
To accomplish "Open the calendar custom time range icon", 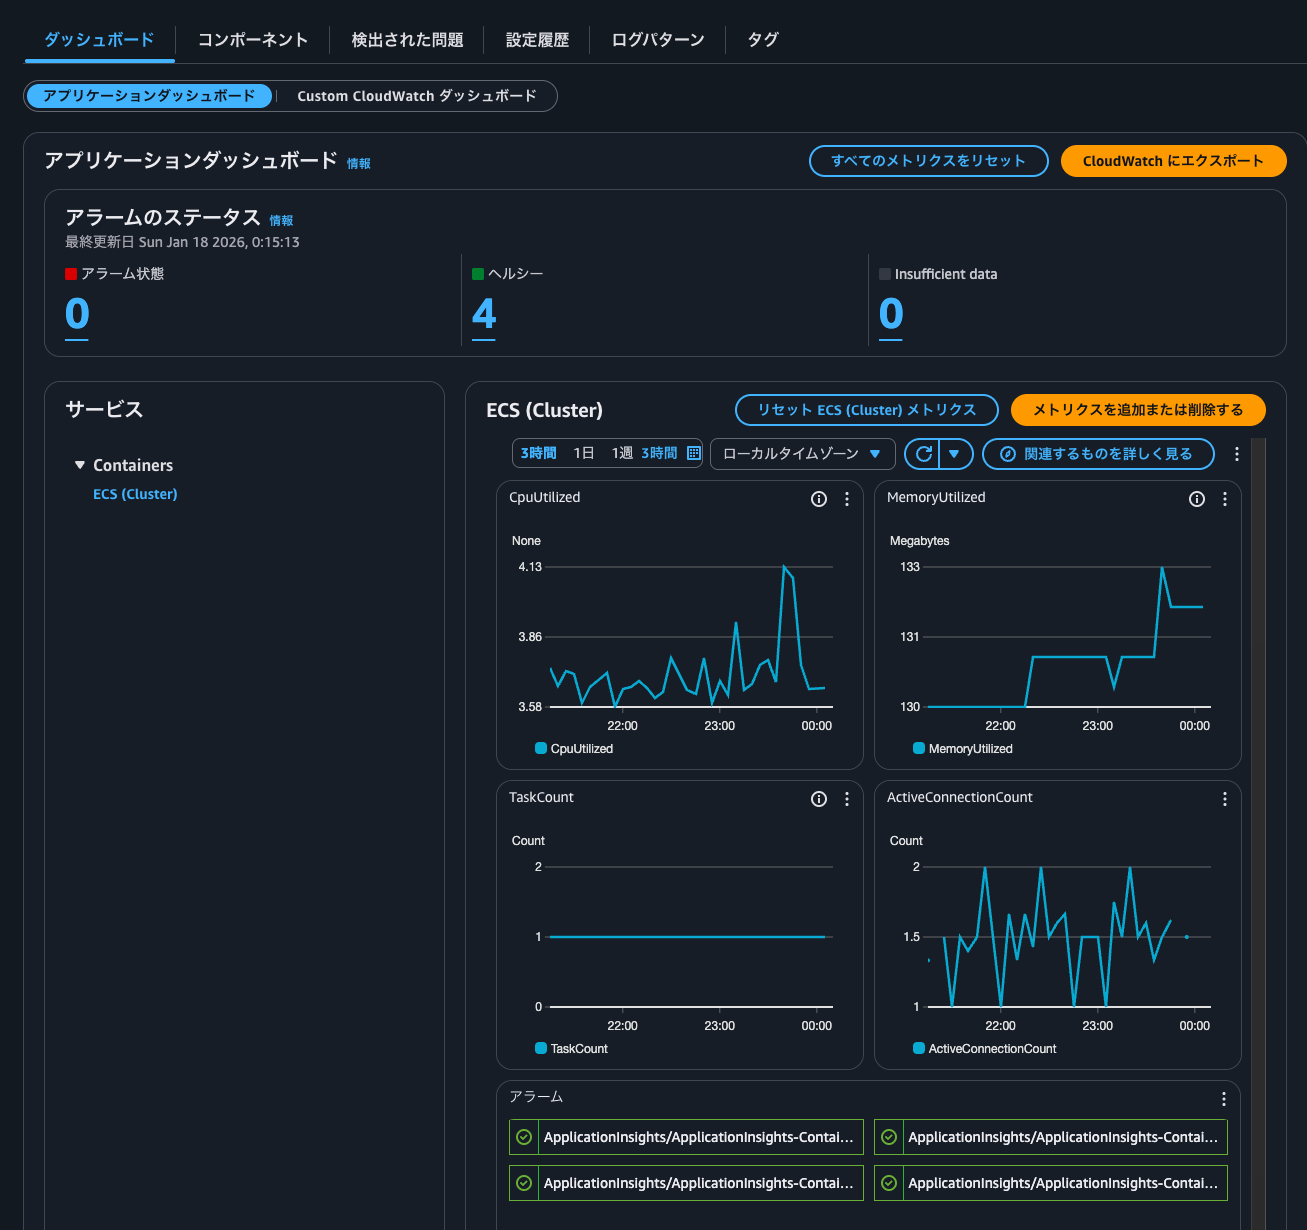I will point(694,453).
